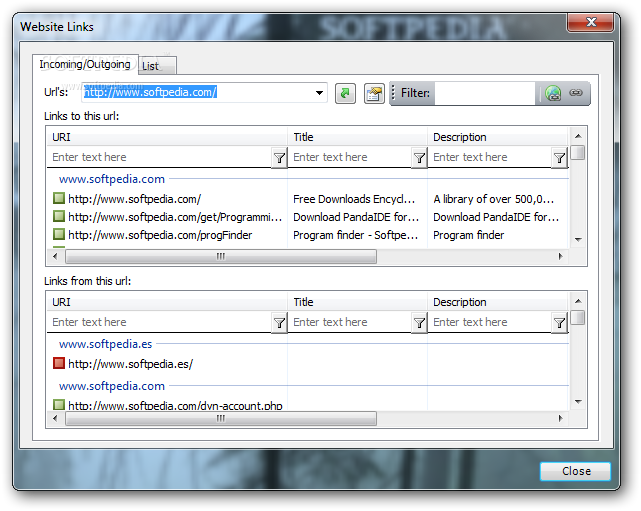Click the green arrow go-to-URL icon
Image resolution: width=641 pixels, height=511 pixels.
(345, 93)
